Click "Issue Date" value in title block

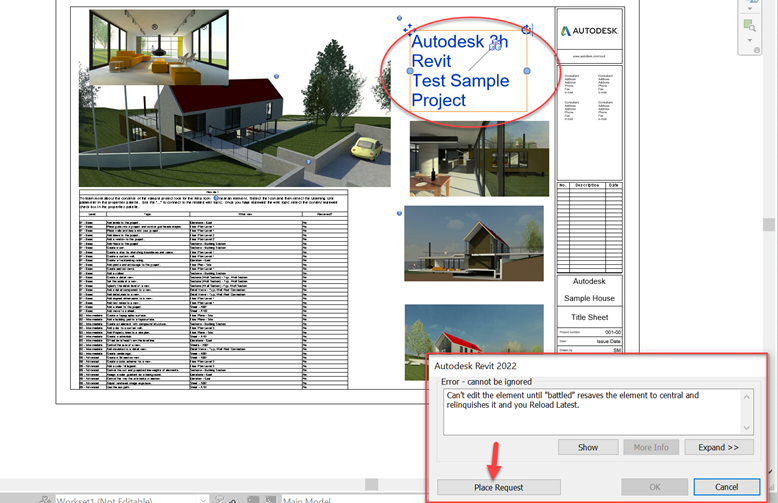pos(608,341)
